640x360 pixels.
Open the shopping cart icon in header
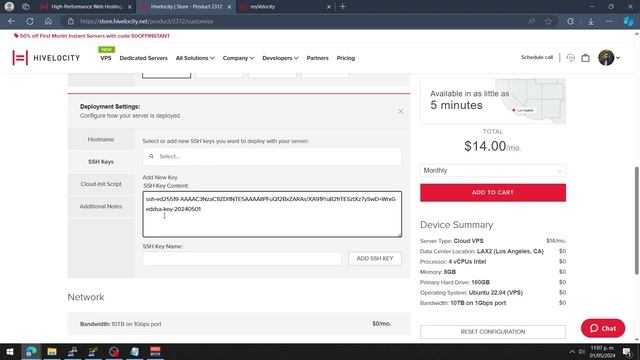(585, 58)
